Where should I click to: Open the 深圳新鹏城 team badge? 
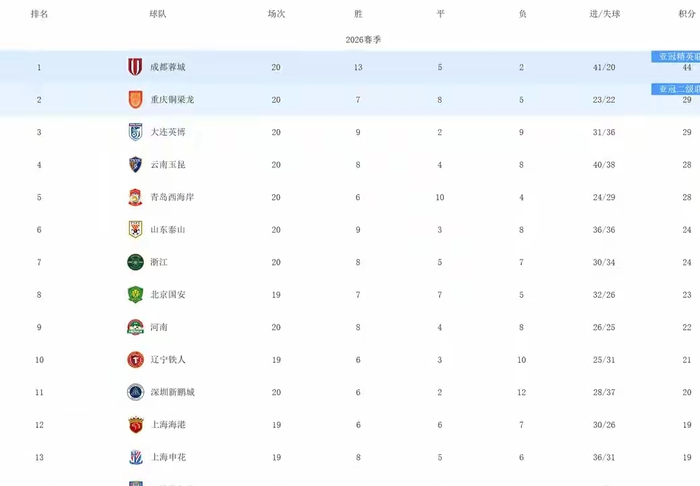coord(135,392)
